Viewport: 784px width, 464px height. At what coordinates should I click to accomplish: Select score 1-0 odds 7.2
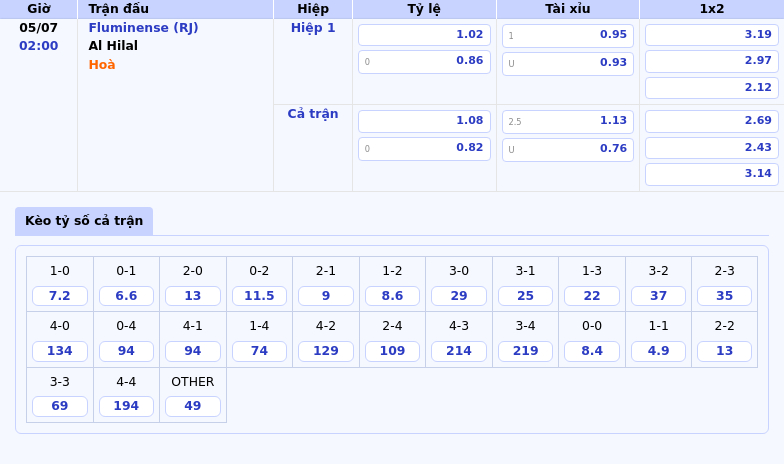(60, 296)
